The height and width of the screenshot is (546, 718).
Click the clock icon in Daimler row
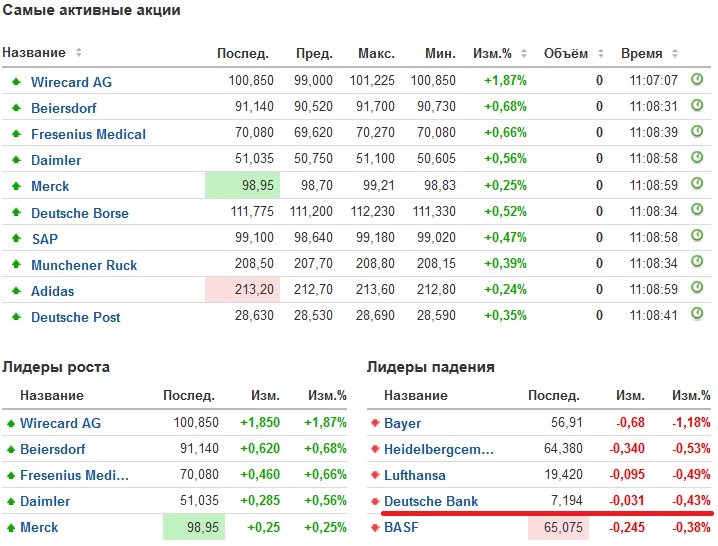point(696,158)
